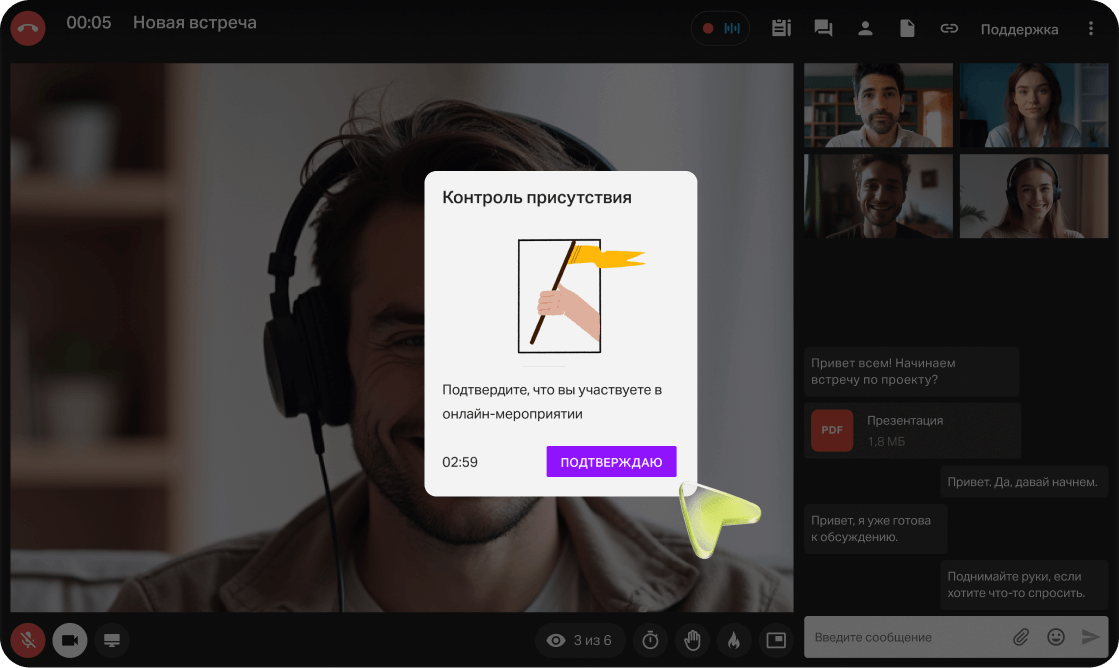The height and width of the screenshot is (668, 1119).
Task: Switch to picture-in-picture layout icon
Action: click(776, 640)
